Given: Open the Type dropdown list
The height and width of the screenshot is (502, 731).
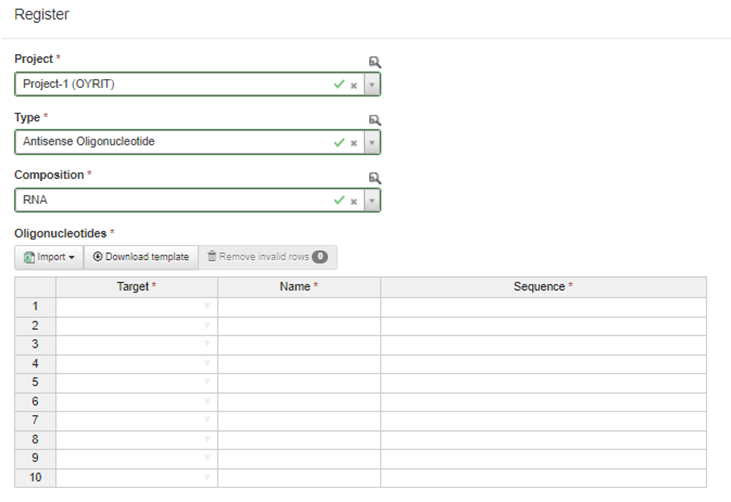Looking at the screenshot, I should coord(371,143).
